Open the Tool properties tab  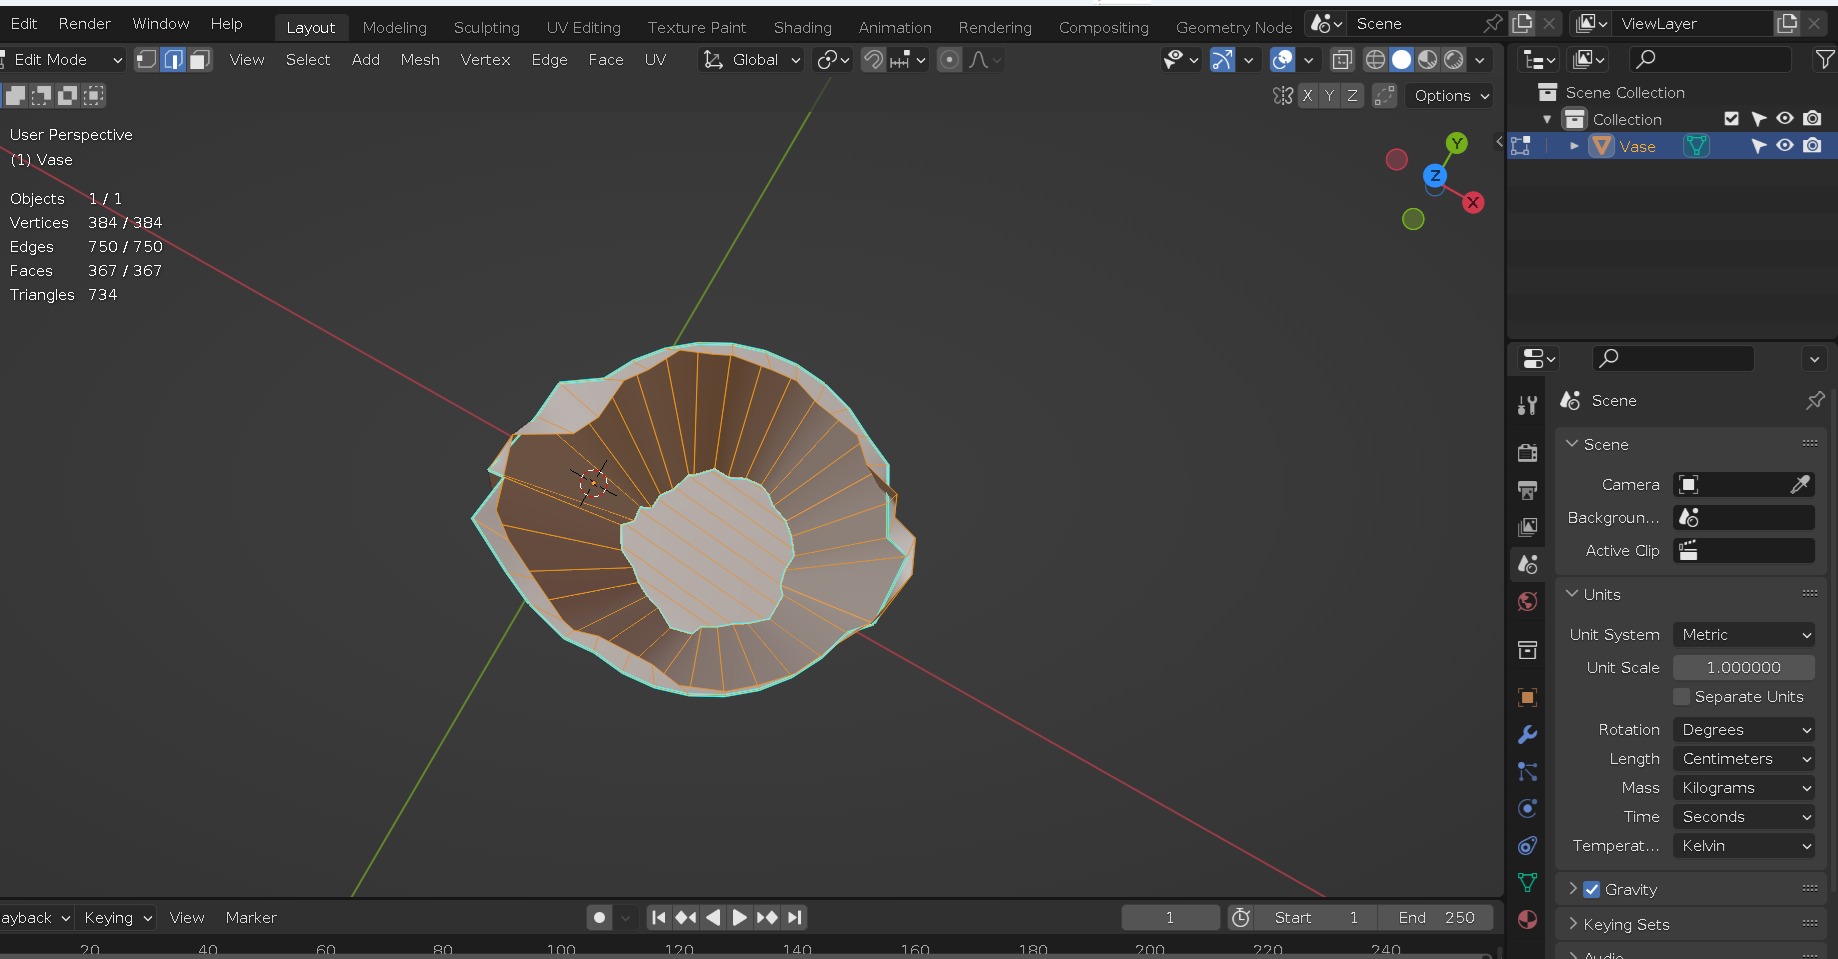click(1527, 405)
